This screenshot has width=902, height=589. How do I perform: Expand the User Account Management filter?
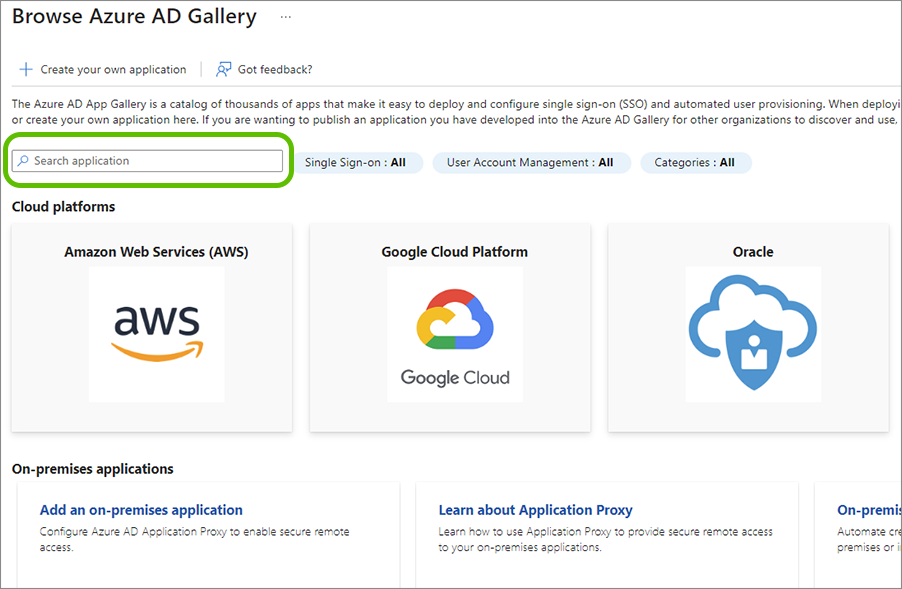pyautogui.click(x=530, y=162)
